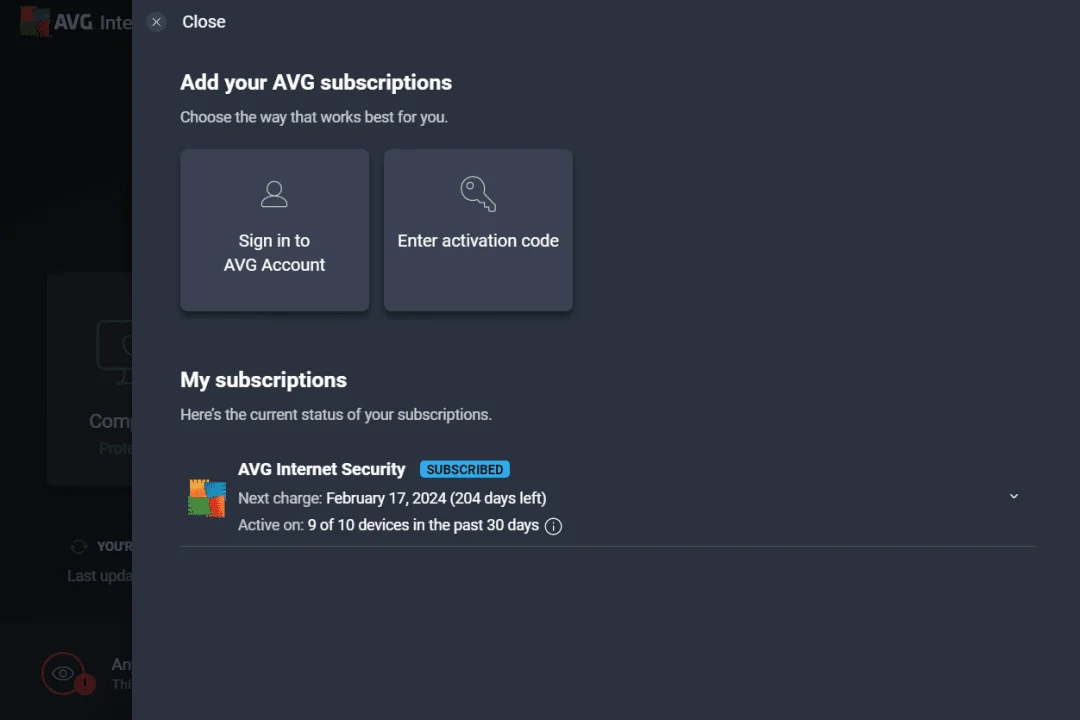Screen dimensions: 1080x720
Task: Click the X close icon
Action: (x=156, y=22)
